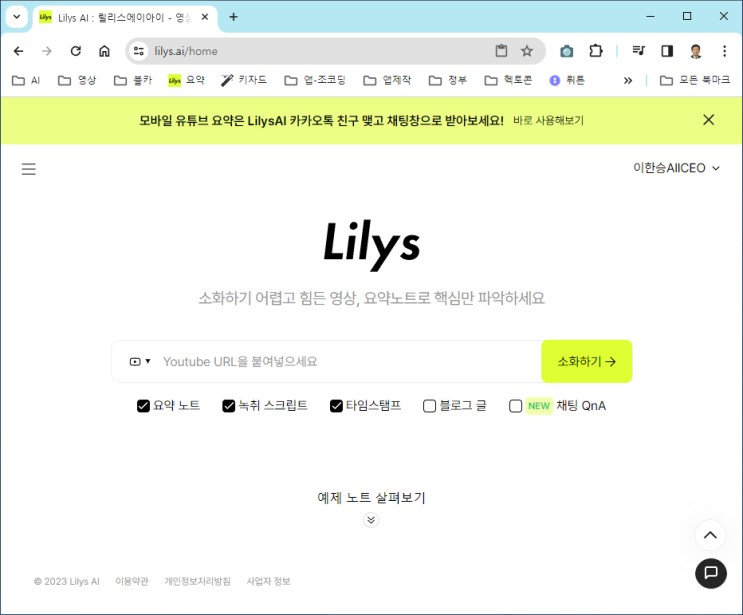Open the 앱-조코딩 bookmark folder
The height and width of the screenshot is (615, 743).
tap(315, 80)
